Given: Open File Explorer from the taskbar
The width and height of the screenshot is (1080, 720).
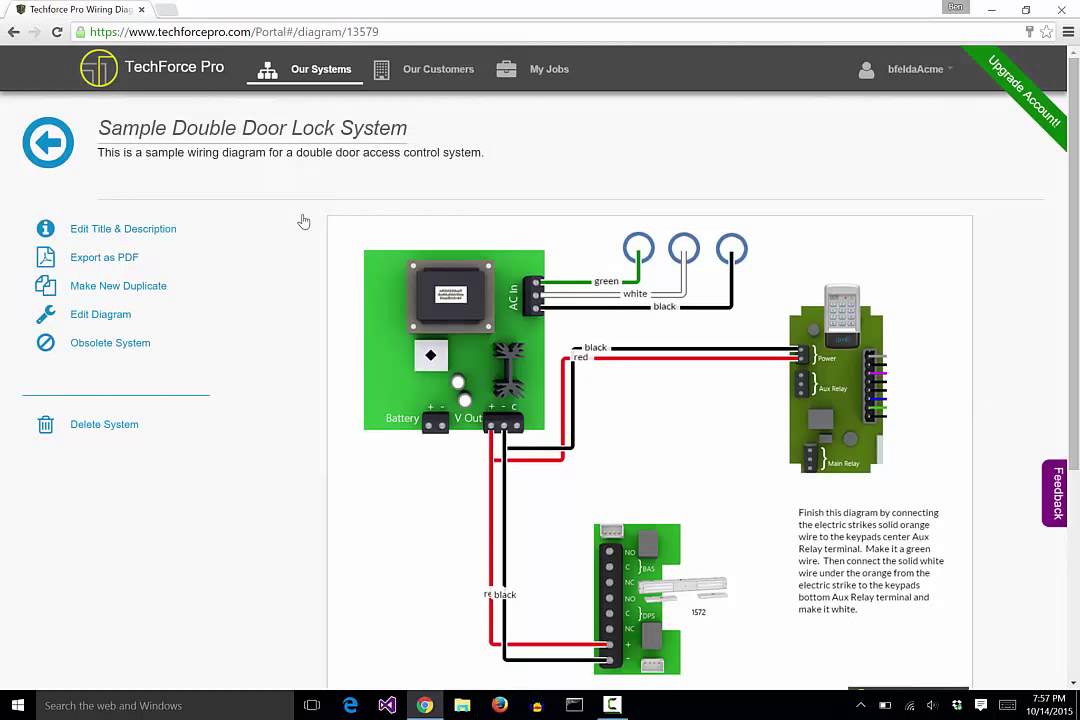Looking at the screenshot, I should [462, 705].
